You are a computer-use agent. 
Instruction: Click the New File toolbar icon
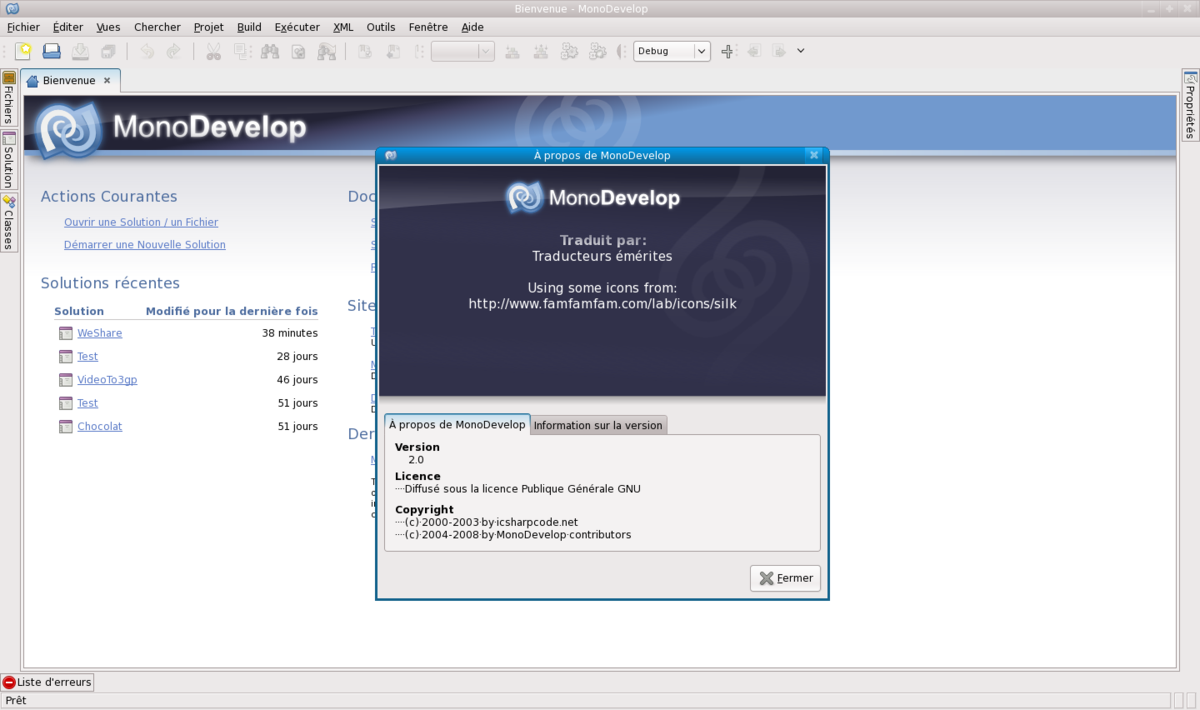coord(23,51)
